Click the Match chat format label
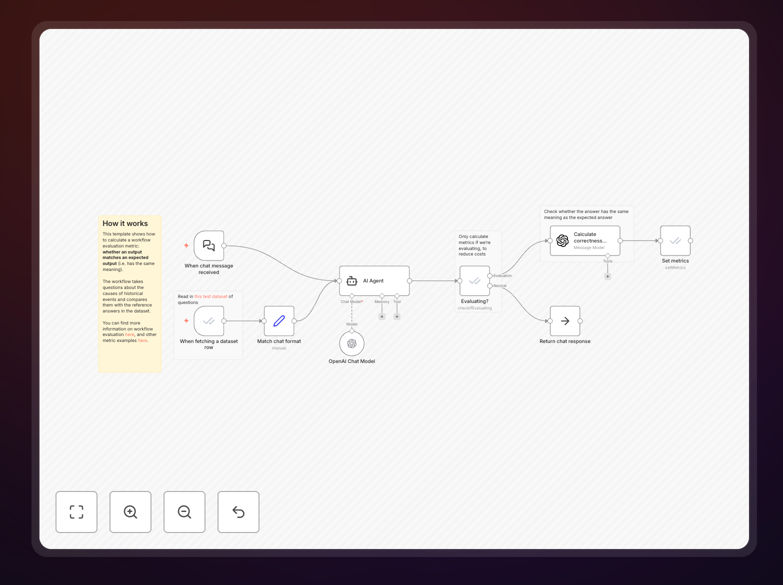The height and width of the screenshot is (585, 783). click(279, 341)
